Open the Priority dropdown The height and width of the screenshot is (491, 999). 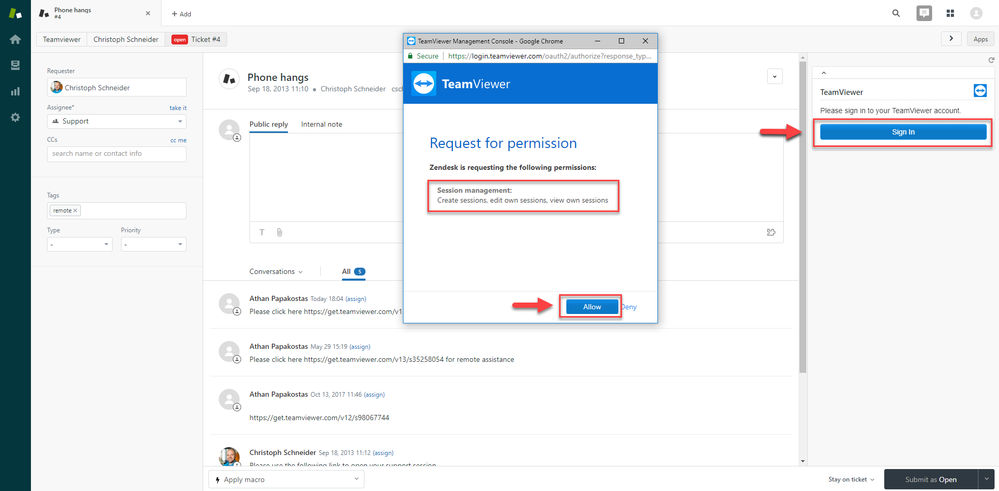tap(154, 244)
